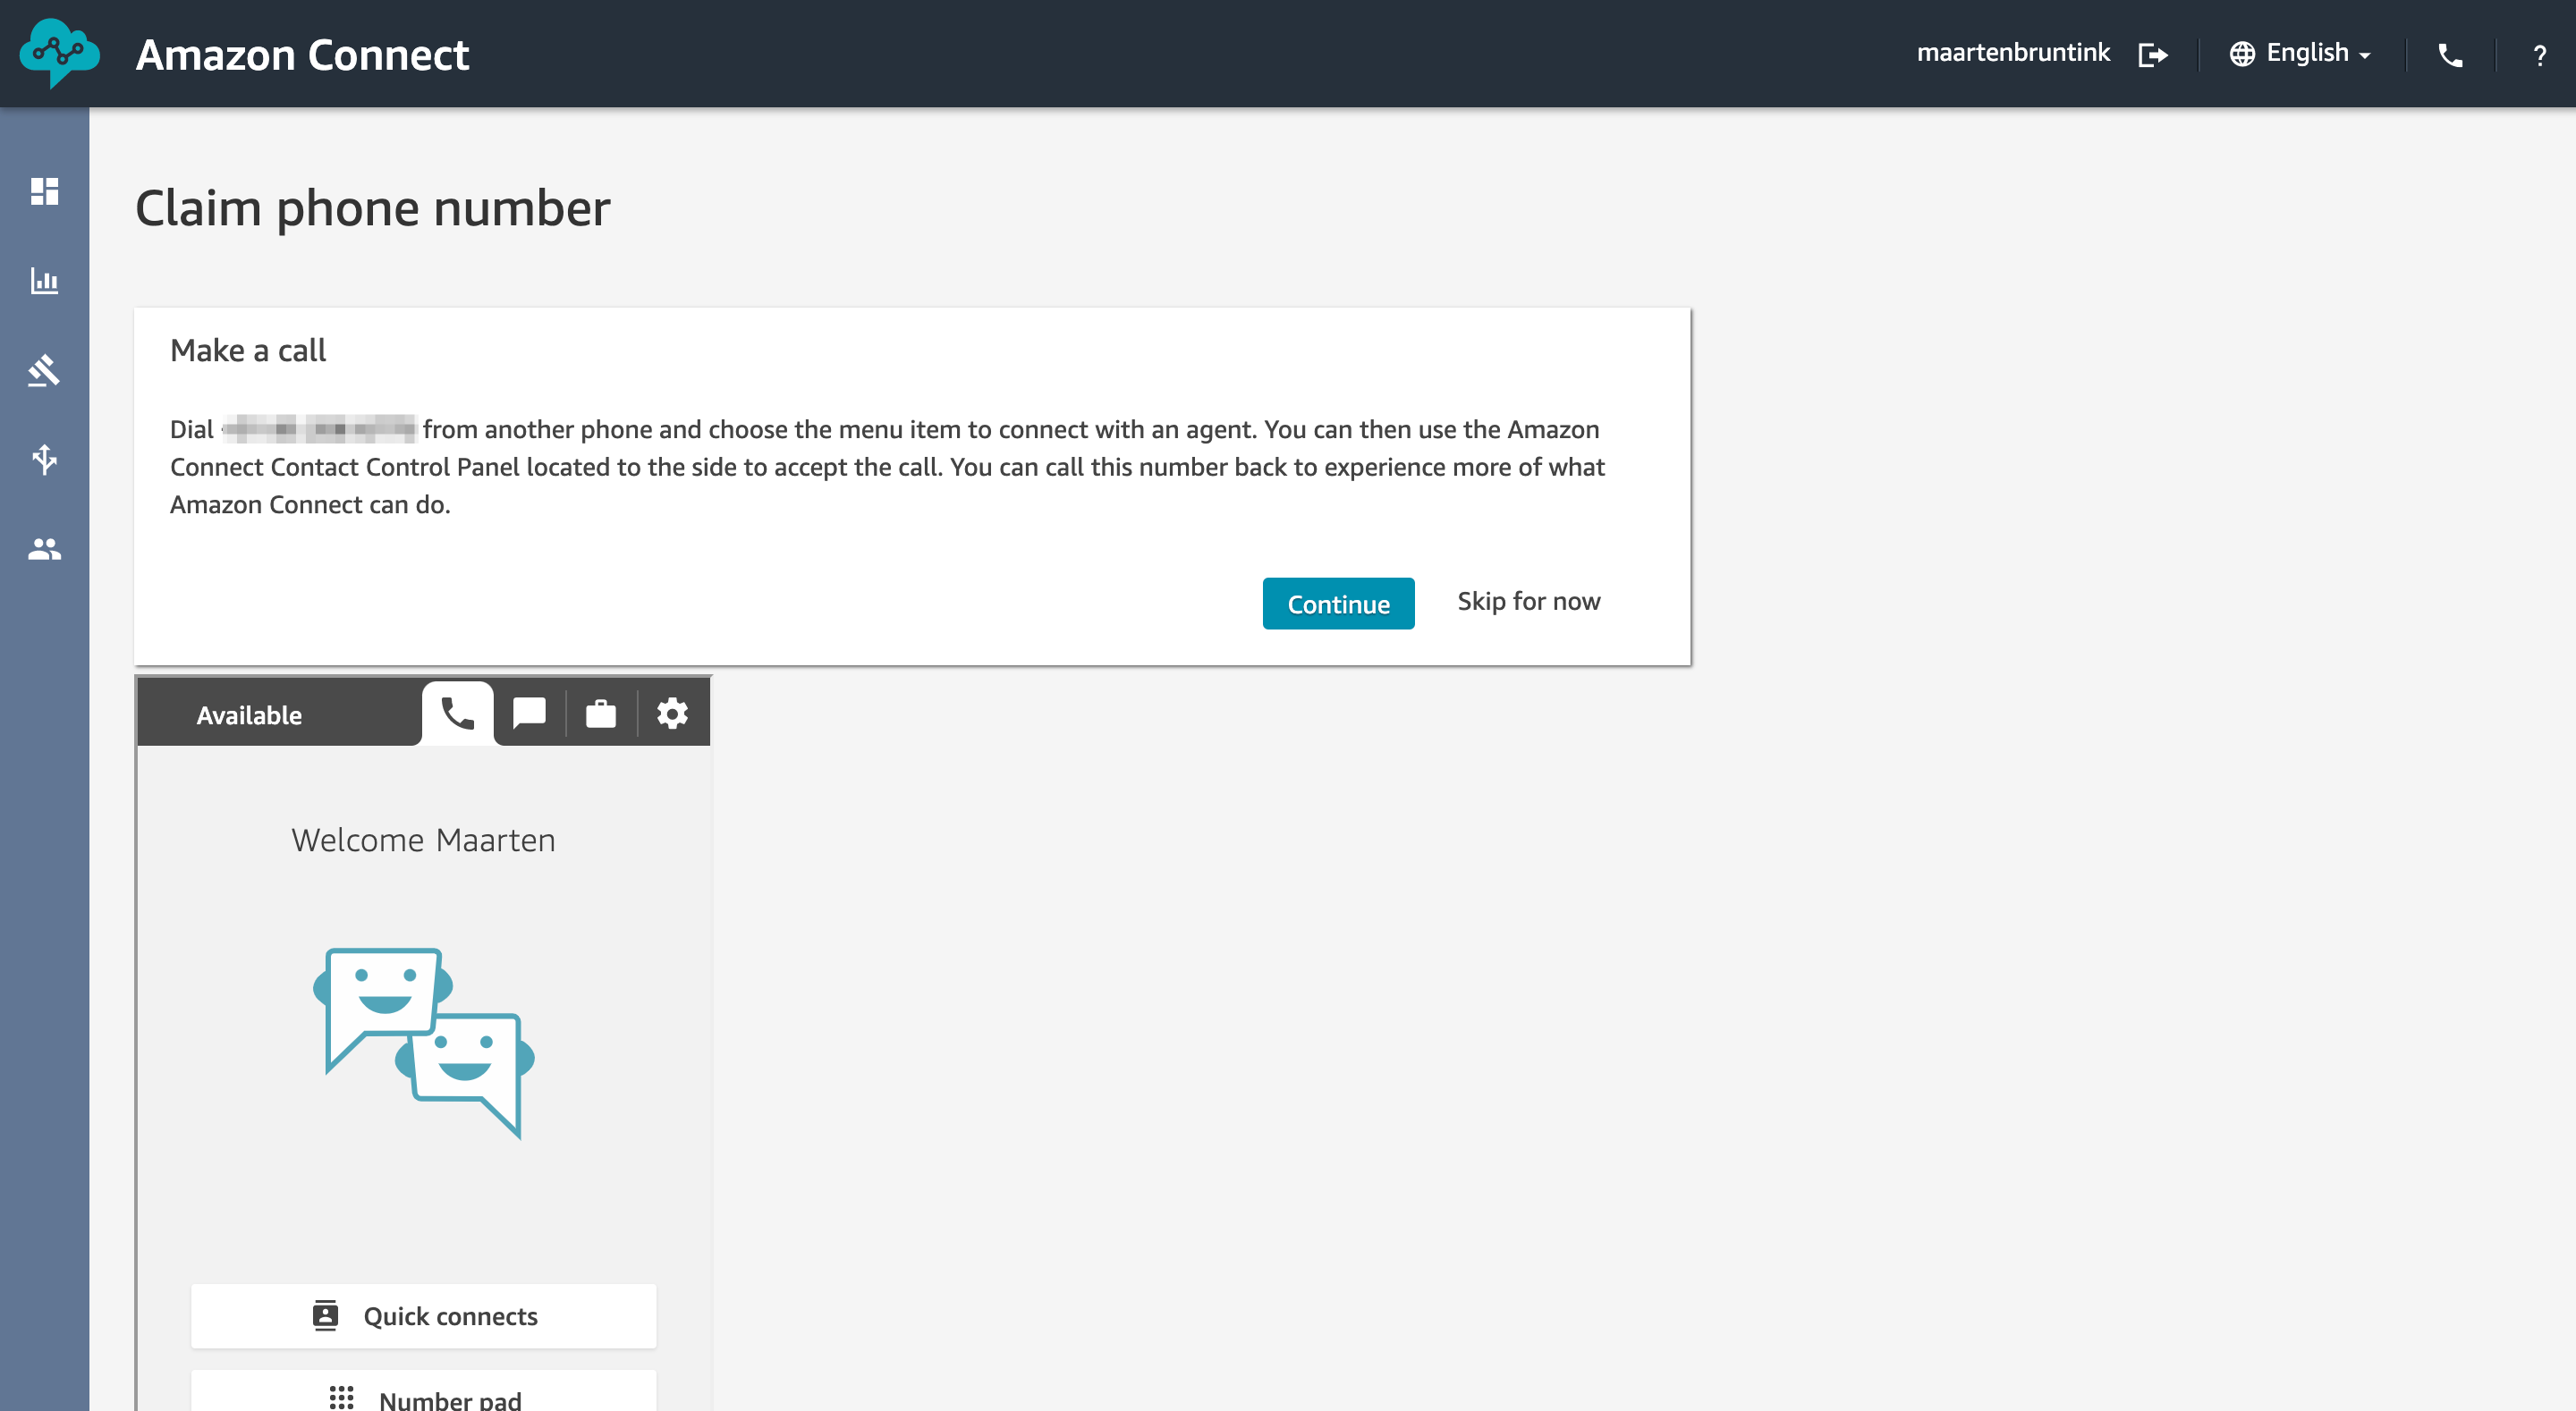Screen dimensions: 2576x1411
Task: Click the logout icon beside maartenbruntink
Action: tap(2152, 54)
